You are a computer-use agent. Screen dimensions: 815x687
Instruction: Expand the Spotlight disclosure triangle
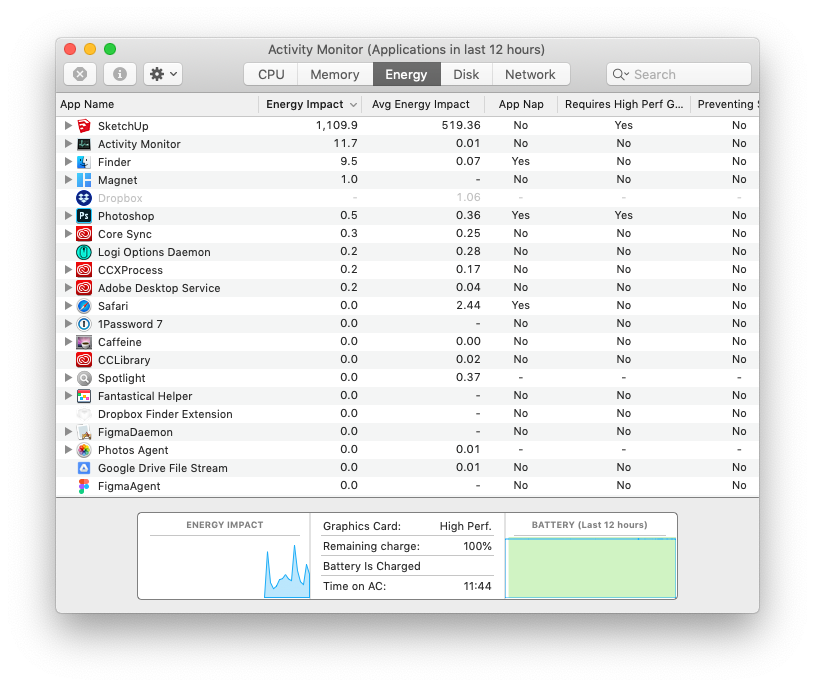[x=68, y=378]
